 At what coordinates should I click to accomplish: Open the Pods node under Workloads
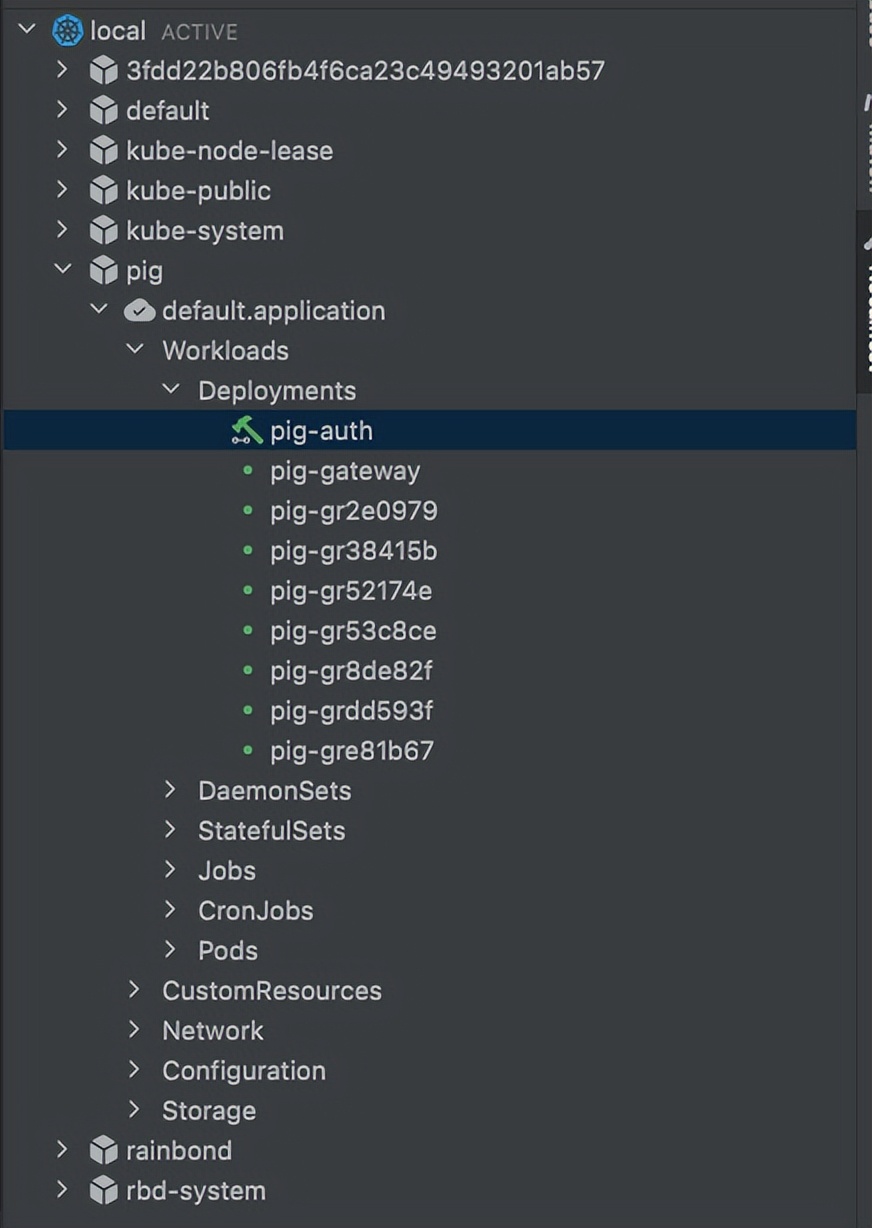point(227,951)
